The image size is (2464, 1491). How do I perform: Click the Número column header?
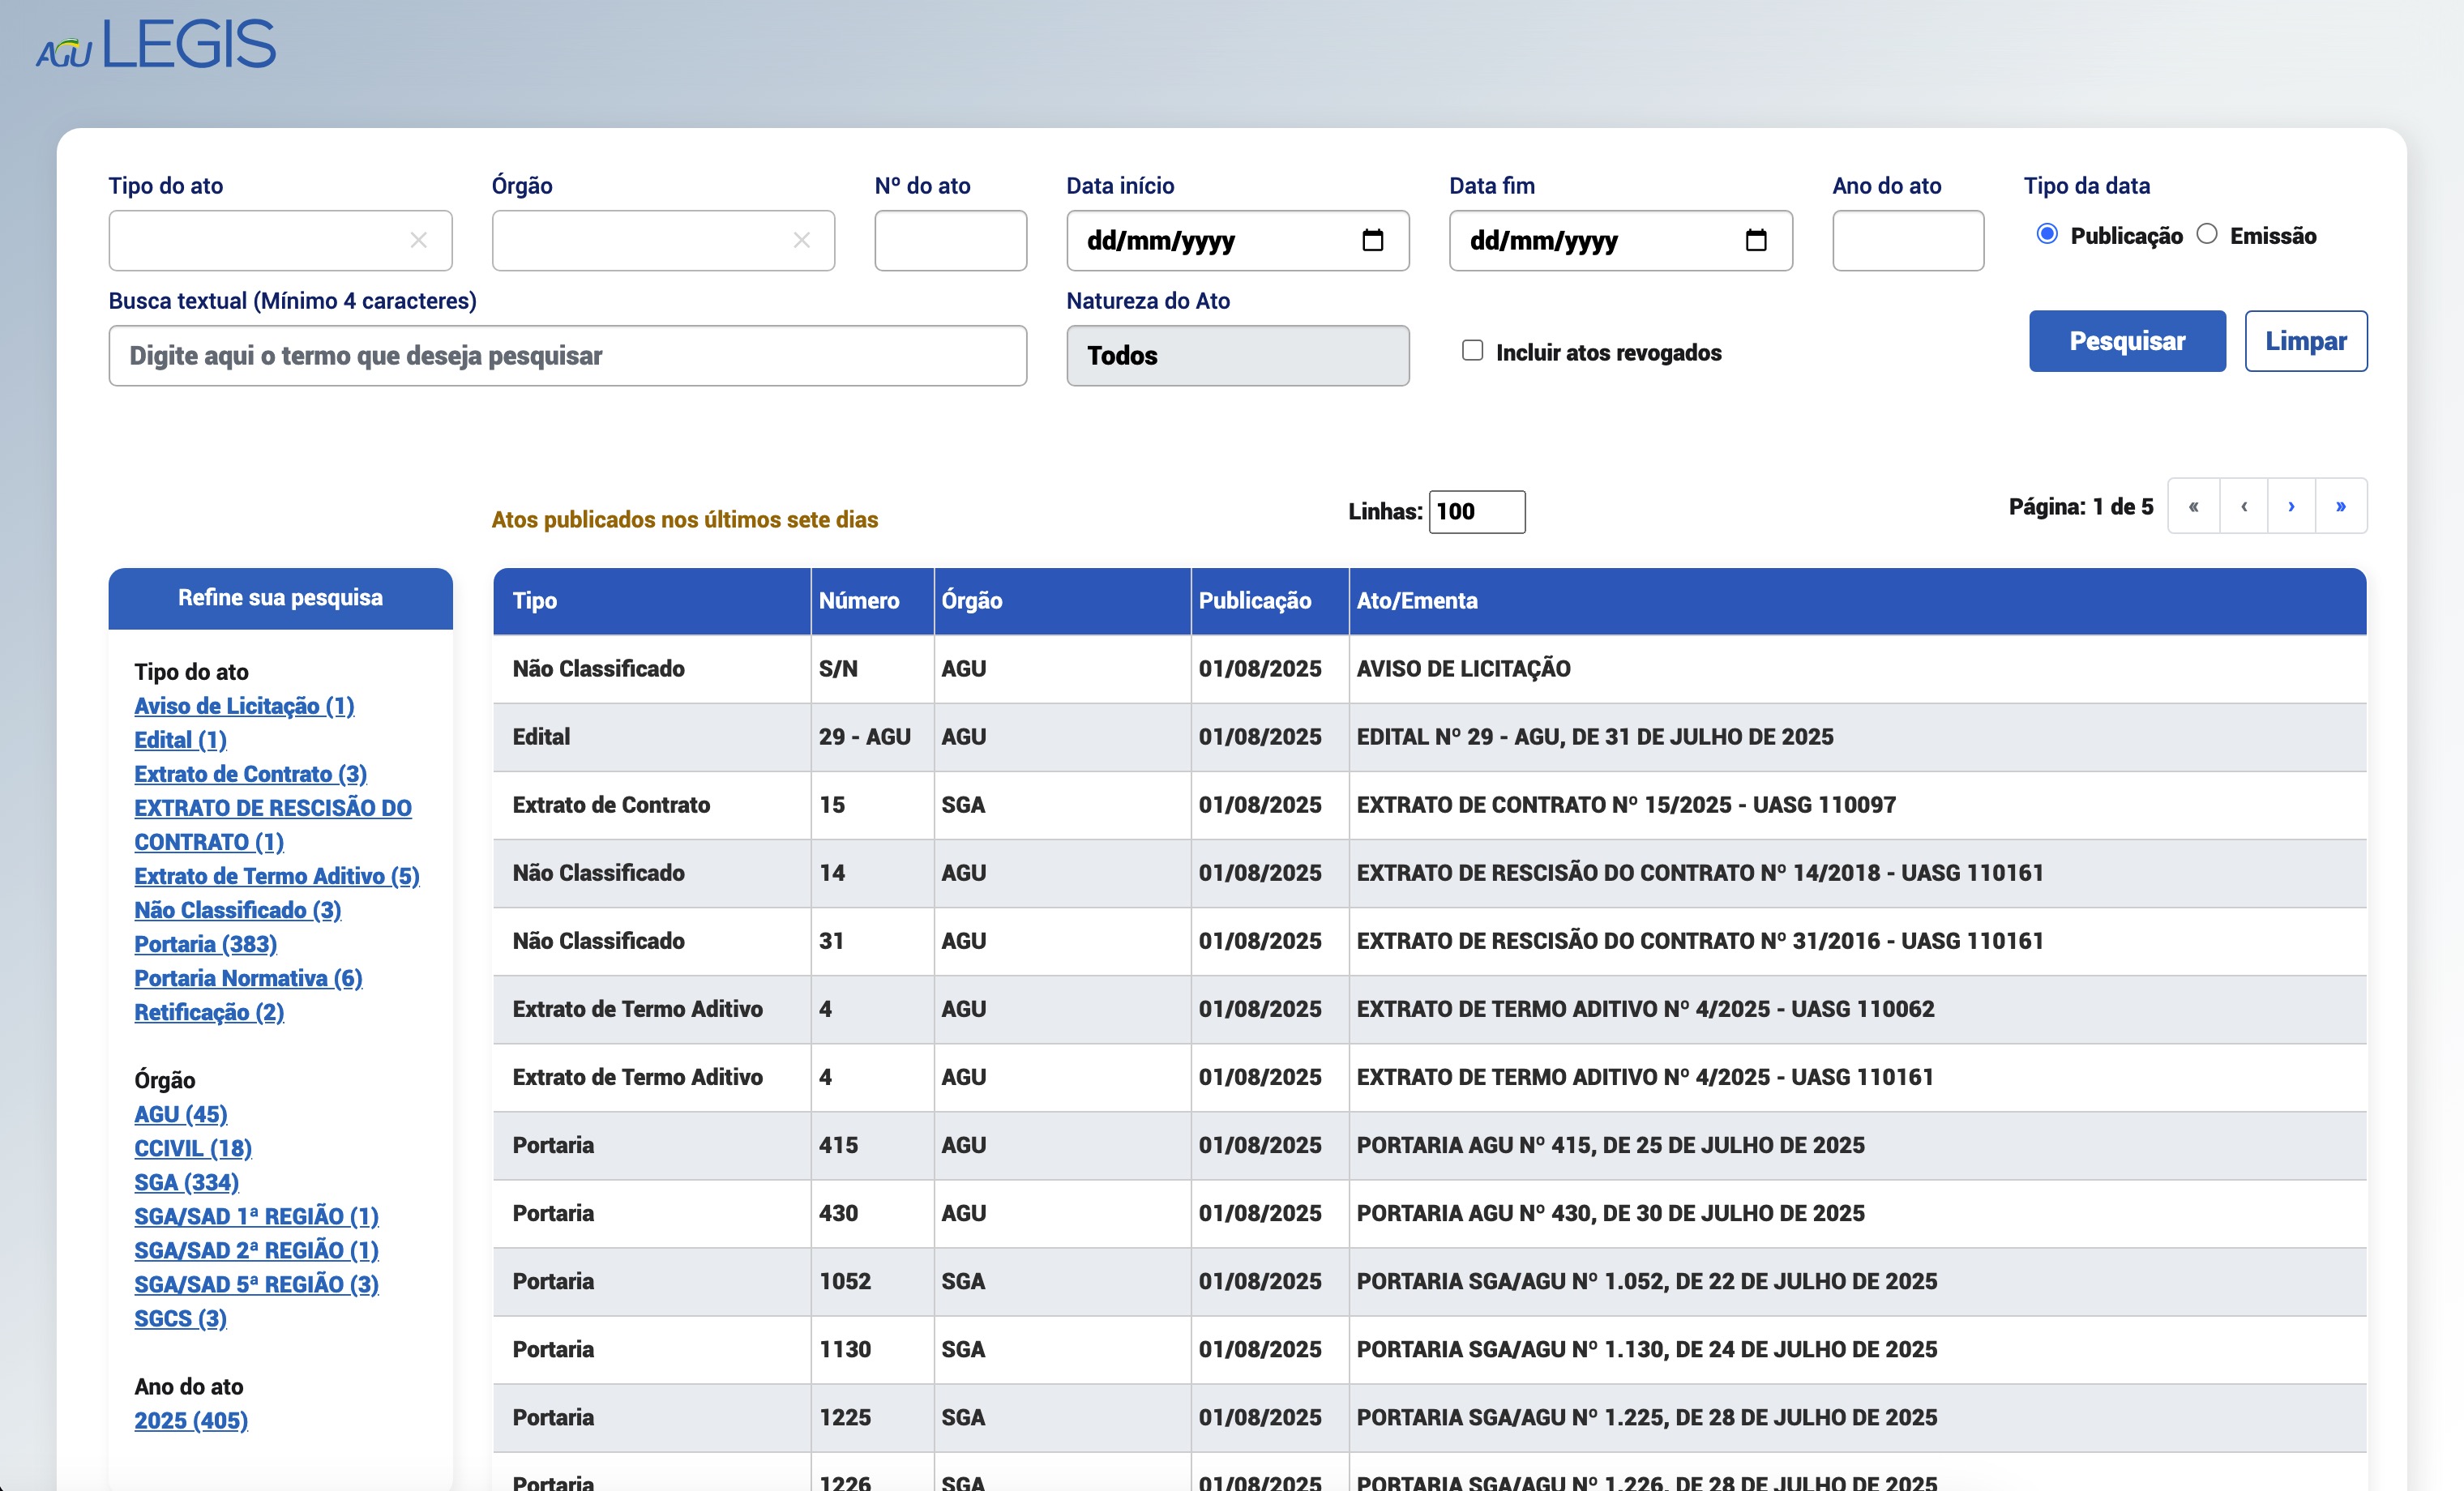[873, 601]
